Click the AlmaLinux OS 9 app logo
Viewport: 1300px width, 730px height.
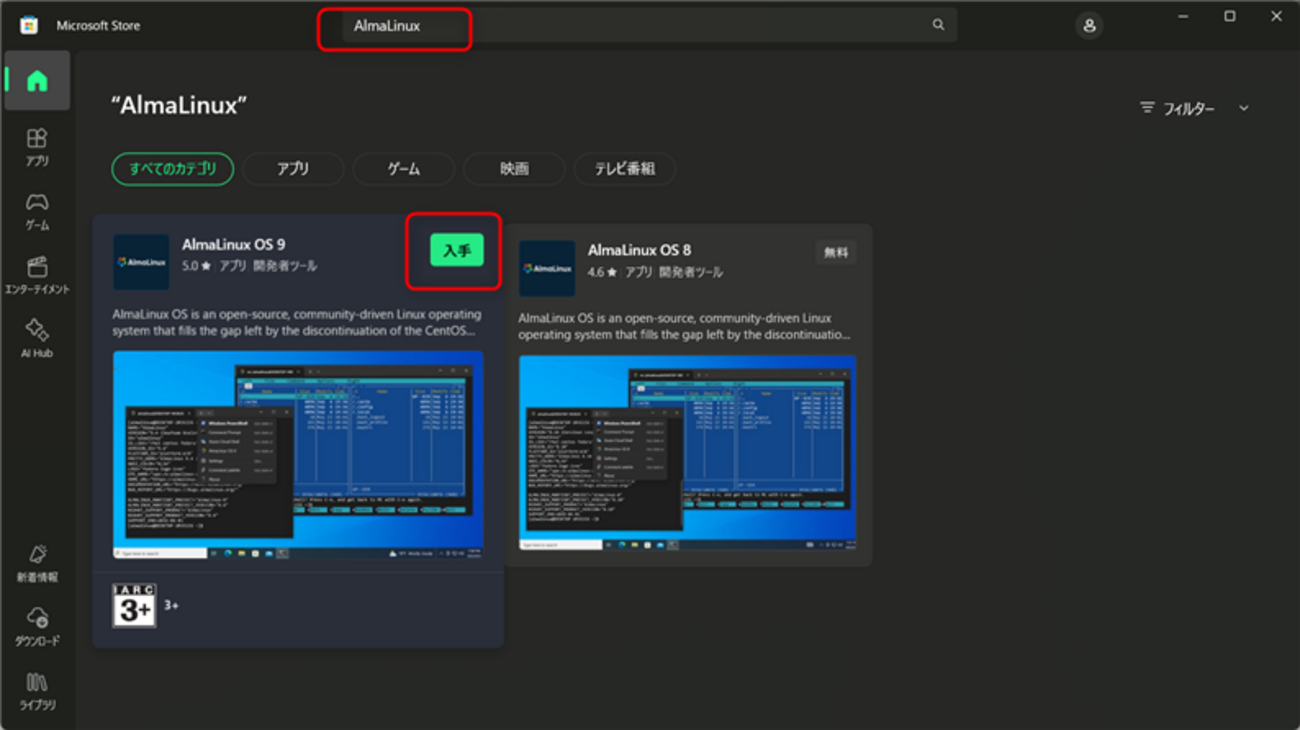click(x=141, y=262)
